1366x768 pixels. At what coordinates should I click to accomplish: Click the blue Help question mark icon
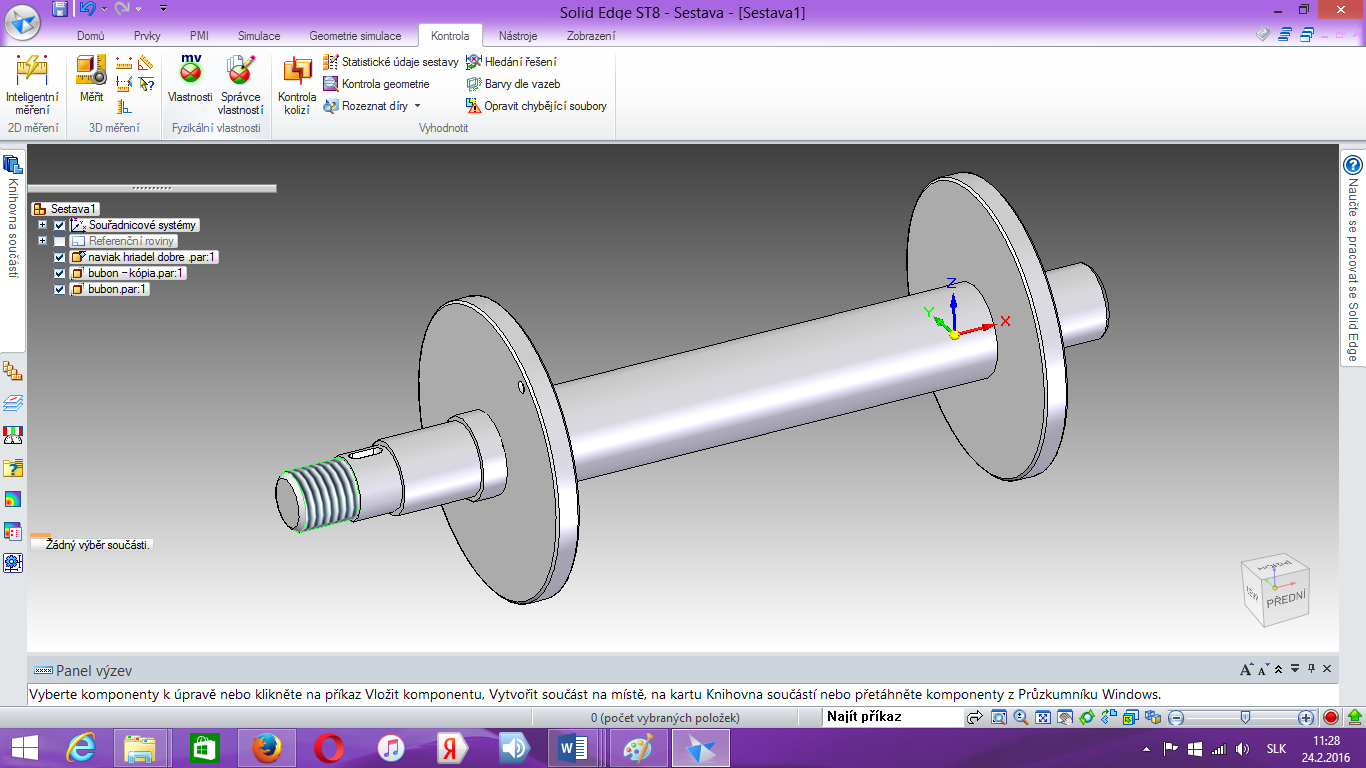click(x=1353, y=165)
